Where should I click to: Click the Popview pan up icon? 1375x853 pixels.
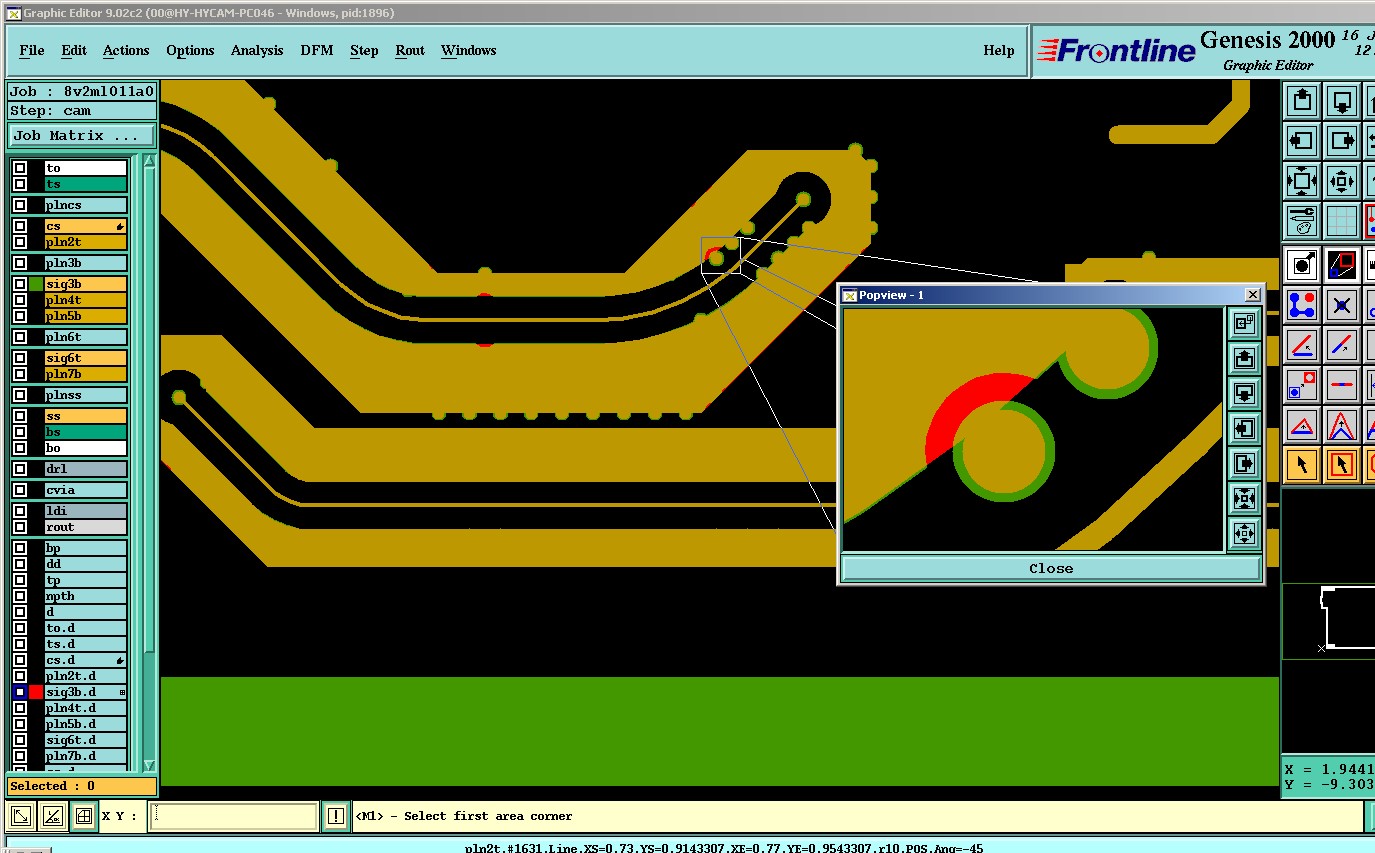[x=1244, y=358]
